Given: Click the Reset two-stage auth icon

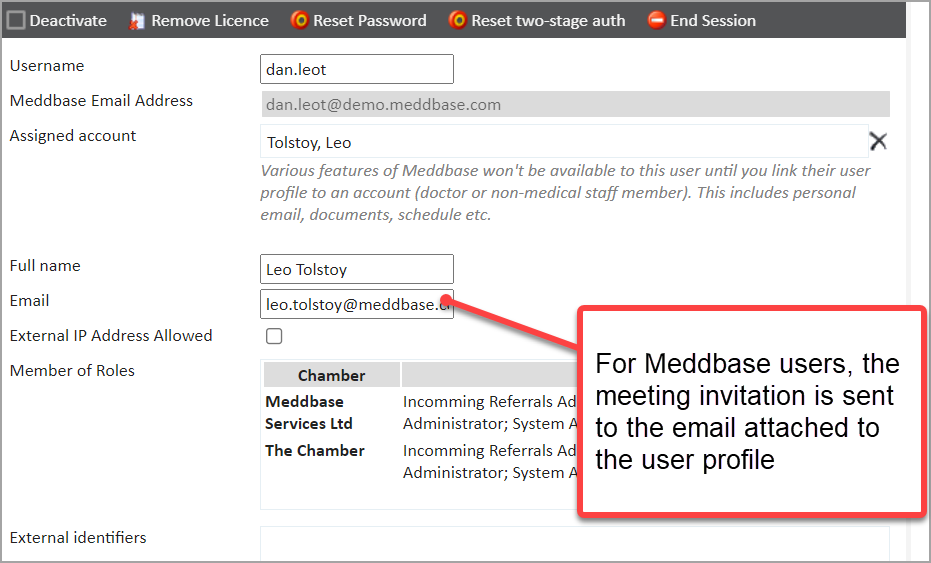Looking at the screenshot, I should click(x=457, y=20).
